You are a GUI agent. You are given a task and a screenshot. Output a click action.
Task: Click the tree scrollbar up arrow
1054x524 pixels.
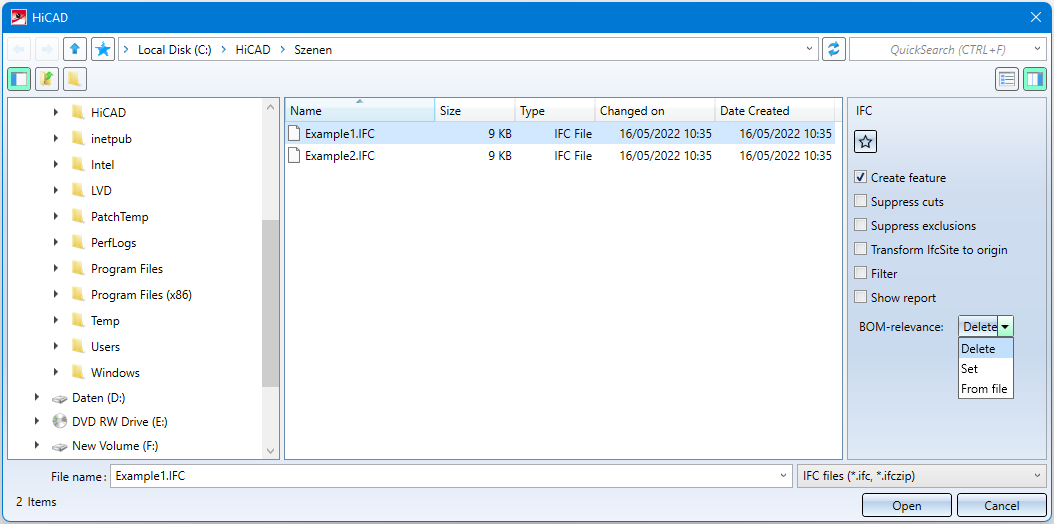(x=270, y=107)
